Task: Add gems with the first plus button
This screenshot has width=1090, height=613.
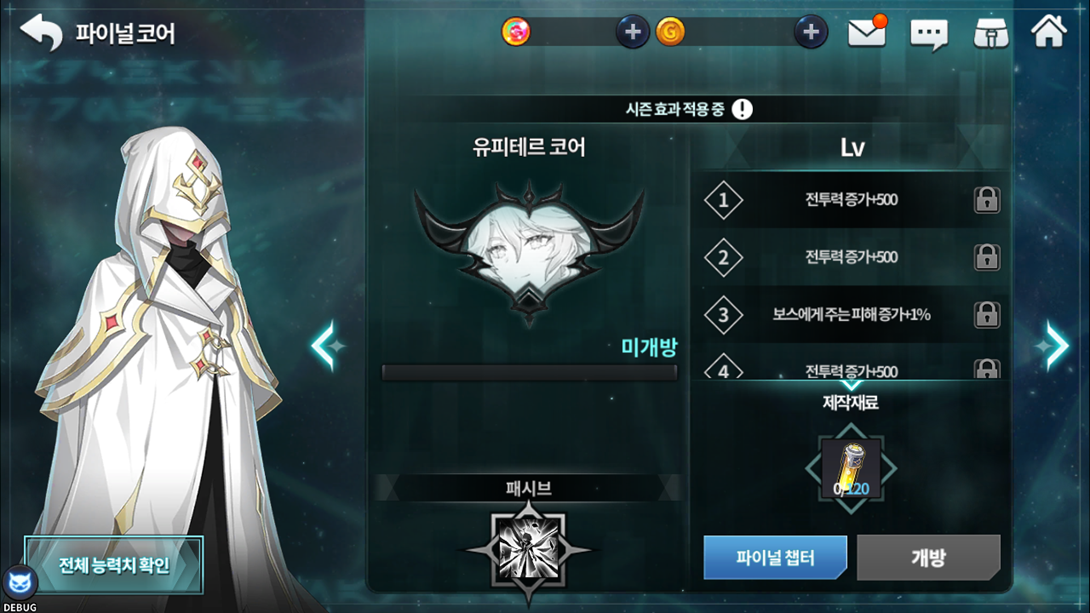Action: pyautogui.click(x=632, y=32)
